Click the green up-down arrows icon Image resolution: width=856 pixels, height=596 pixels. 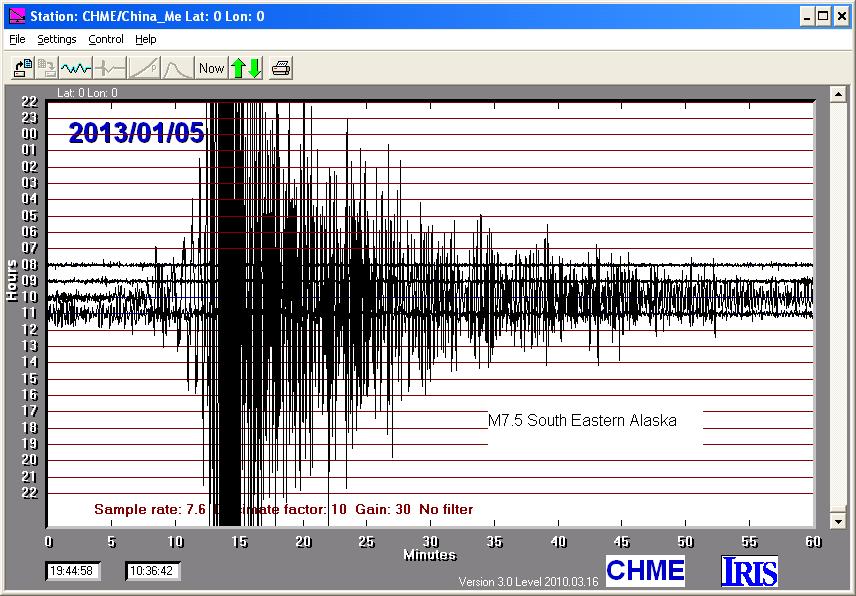coord(246,68)
